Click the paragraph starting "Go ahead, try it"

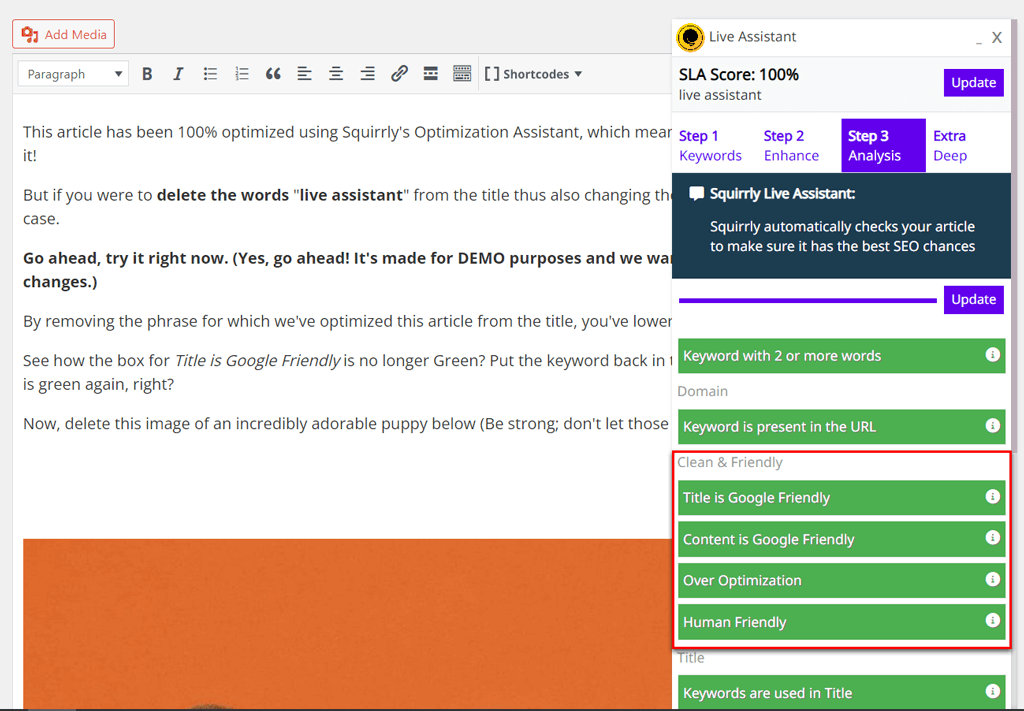(347, 270)
